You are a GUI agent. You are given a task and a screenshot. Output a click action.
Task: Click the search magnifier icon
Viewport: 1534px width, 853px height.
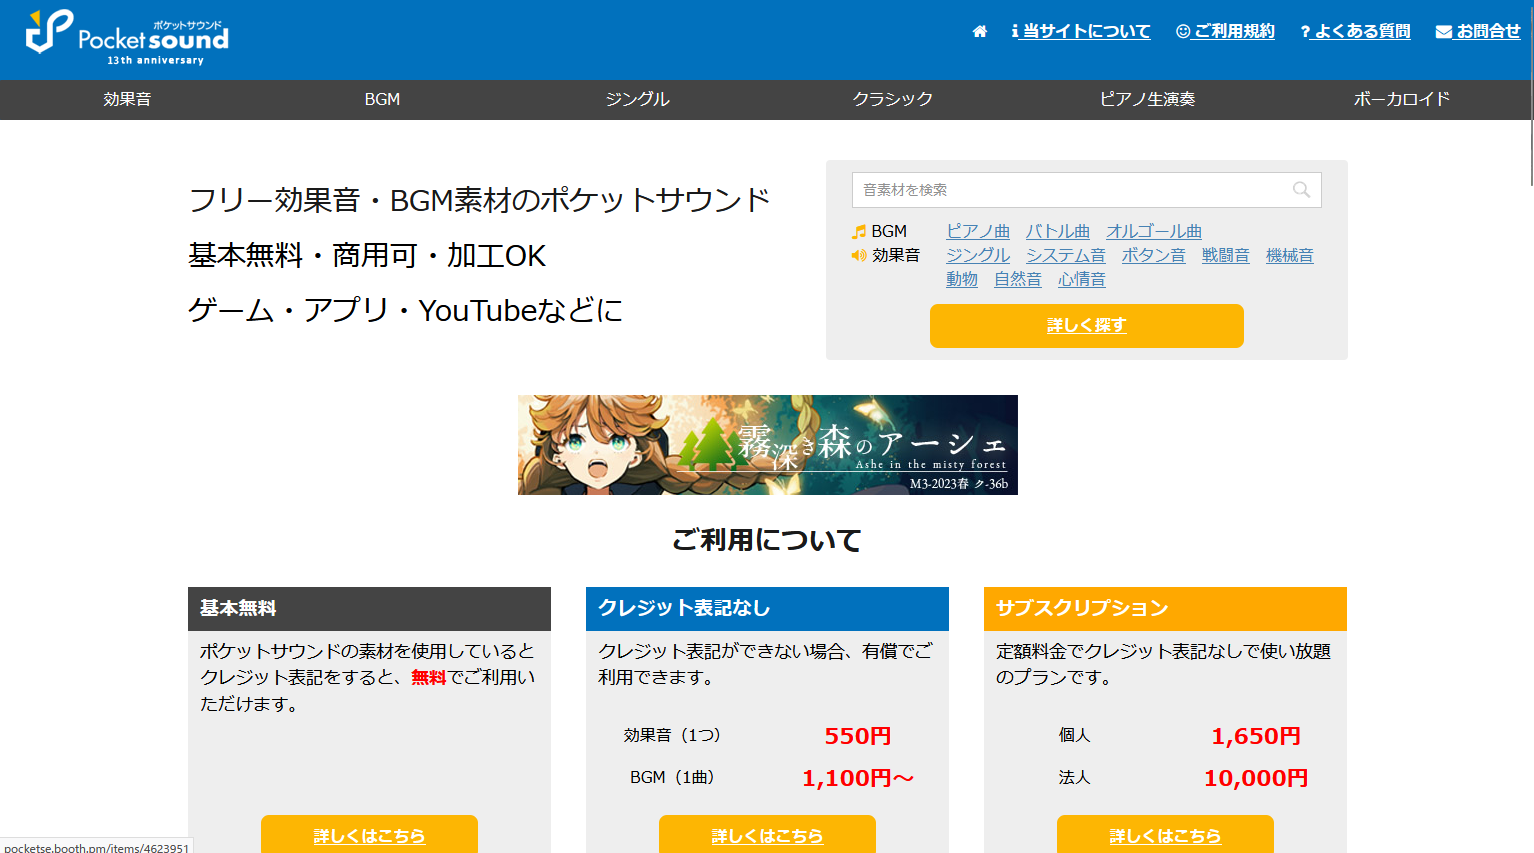tap(1301, 190)
